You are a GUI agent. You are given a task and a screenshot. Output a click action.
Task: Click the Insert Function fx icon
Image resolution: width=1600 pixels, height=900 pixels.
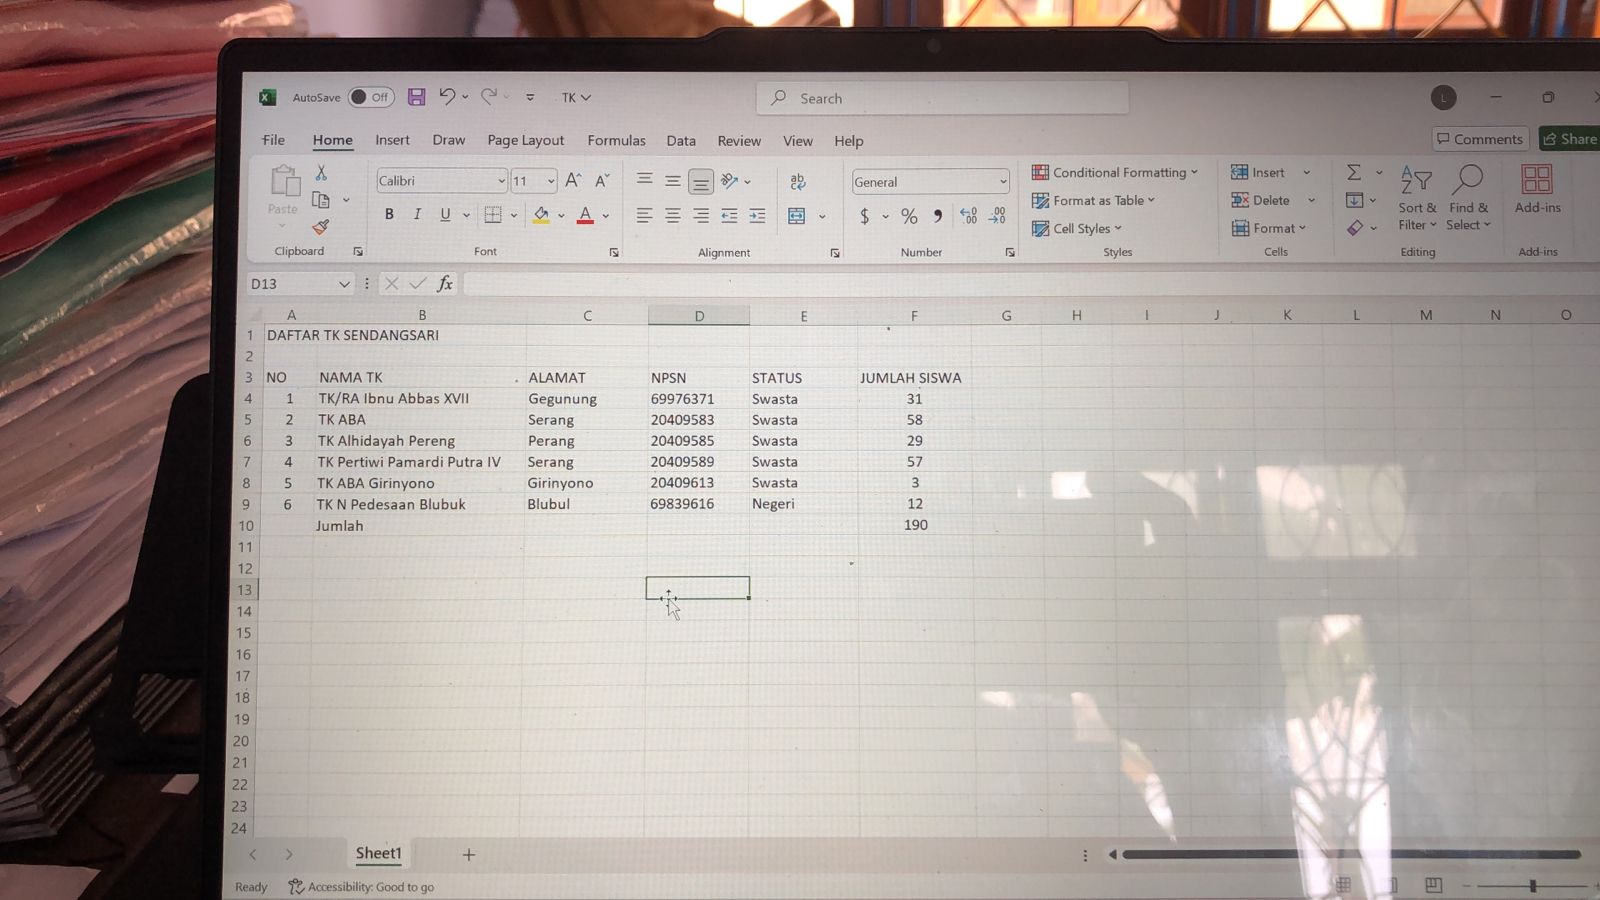445,284
